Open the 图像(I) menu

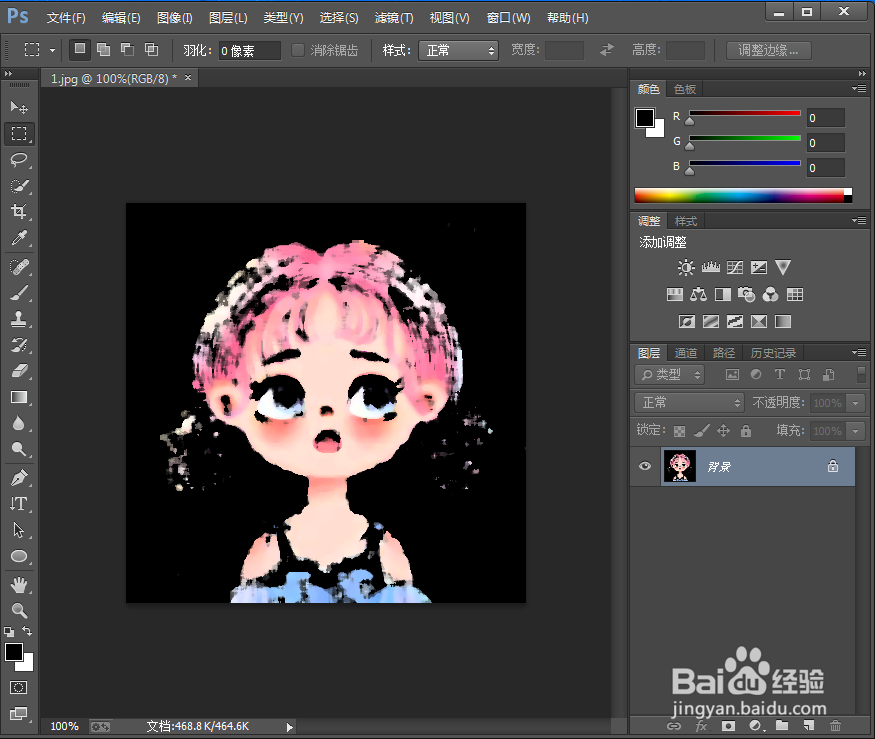pos(175,18)
